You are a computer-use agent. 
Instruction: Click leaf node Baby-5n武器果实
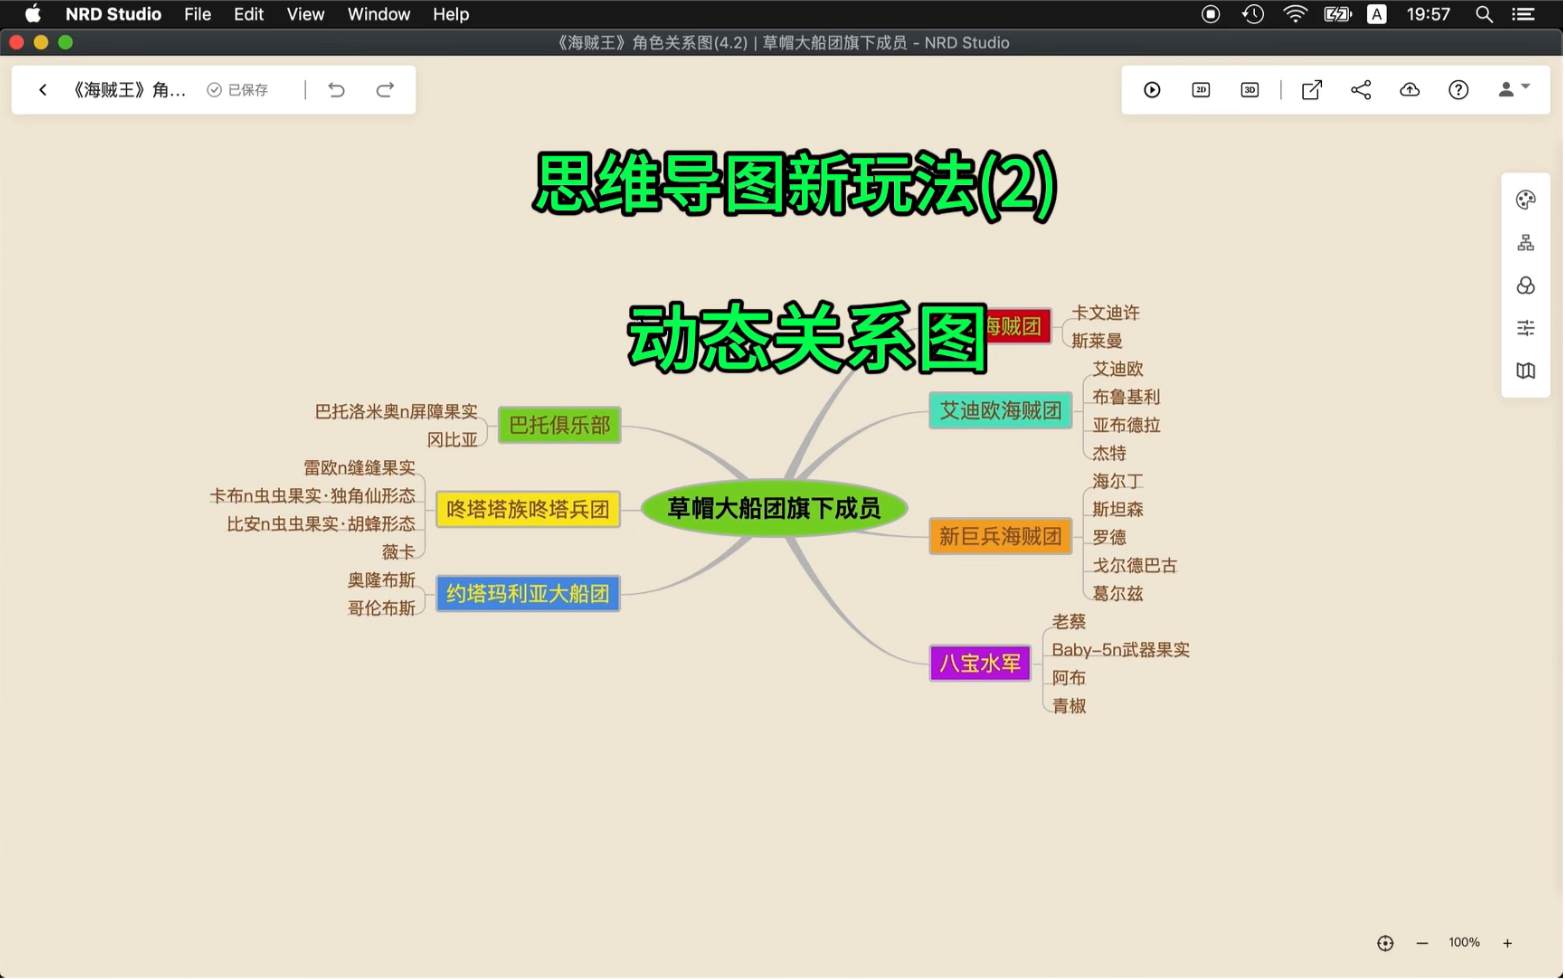point(1122,650)
